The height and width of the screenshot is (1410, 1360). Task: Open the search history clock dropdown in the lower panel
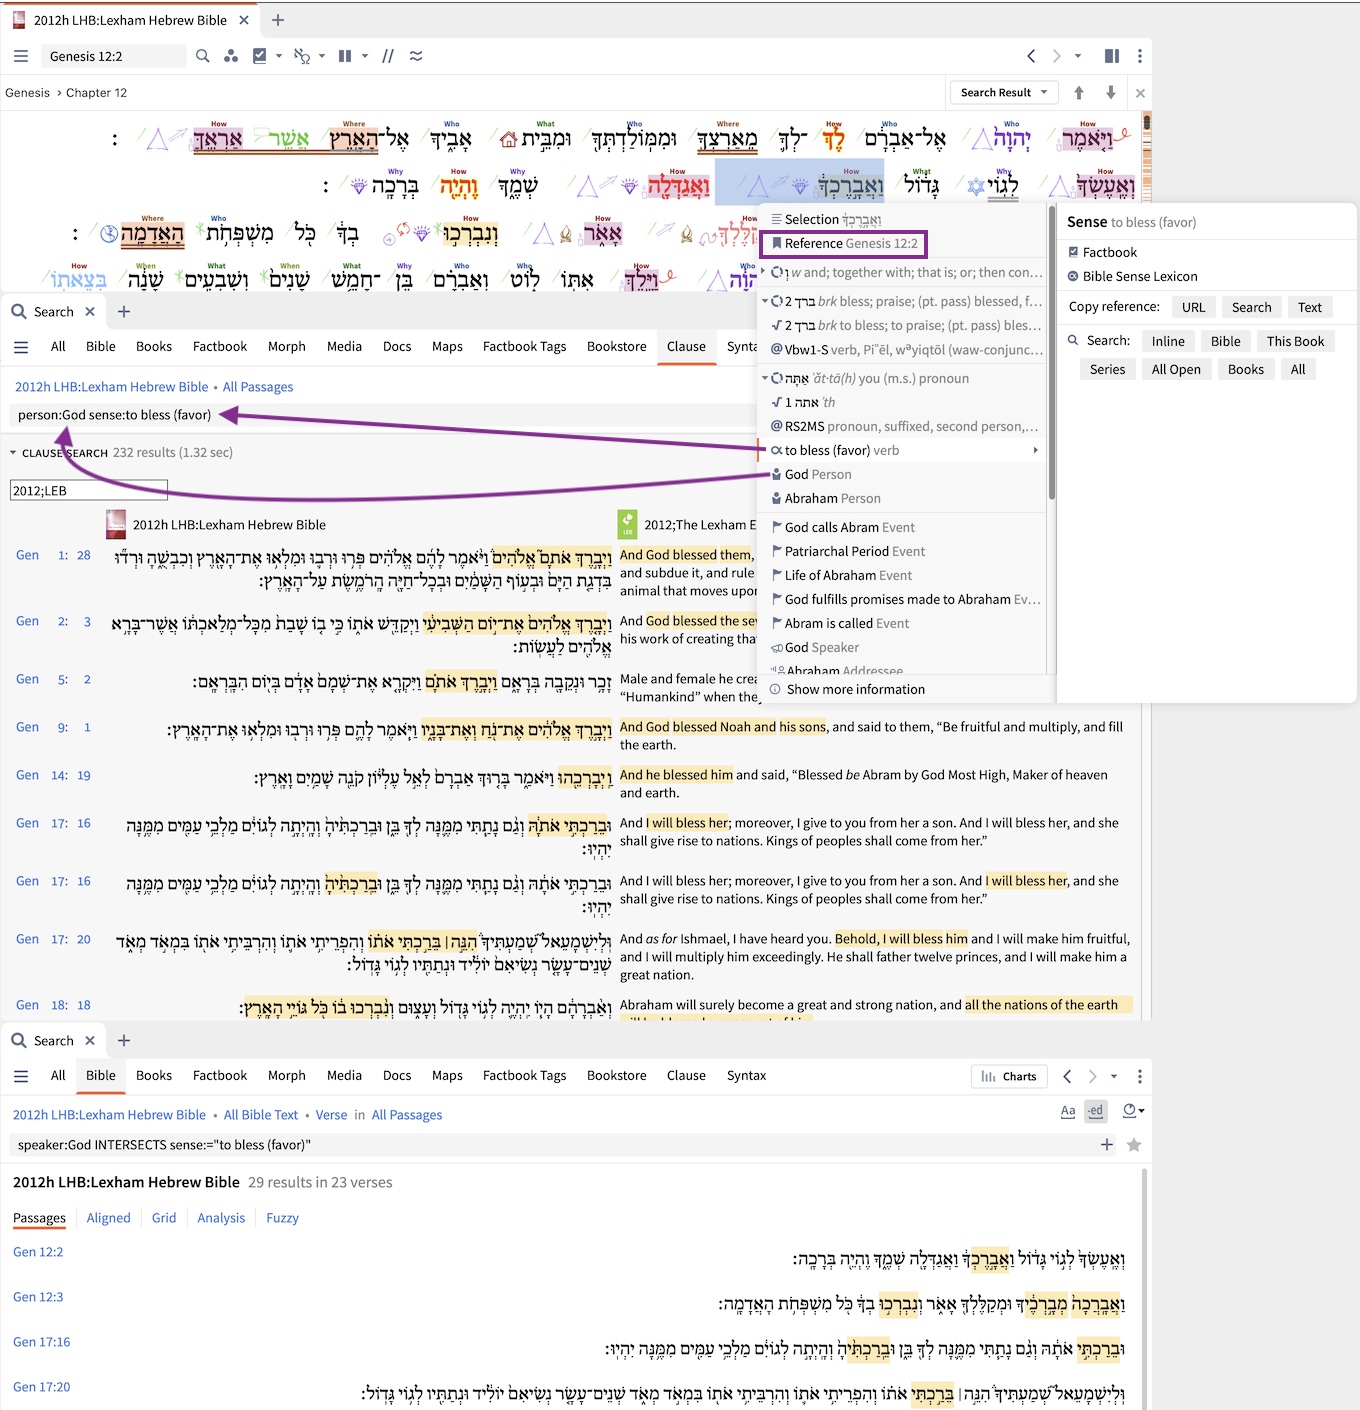click(1133, 1111)
